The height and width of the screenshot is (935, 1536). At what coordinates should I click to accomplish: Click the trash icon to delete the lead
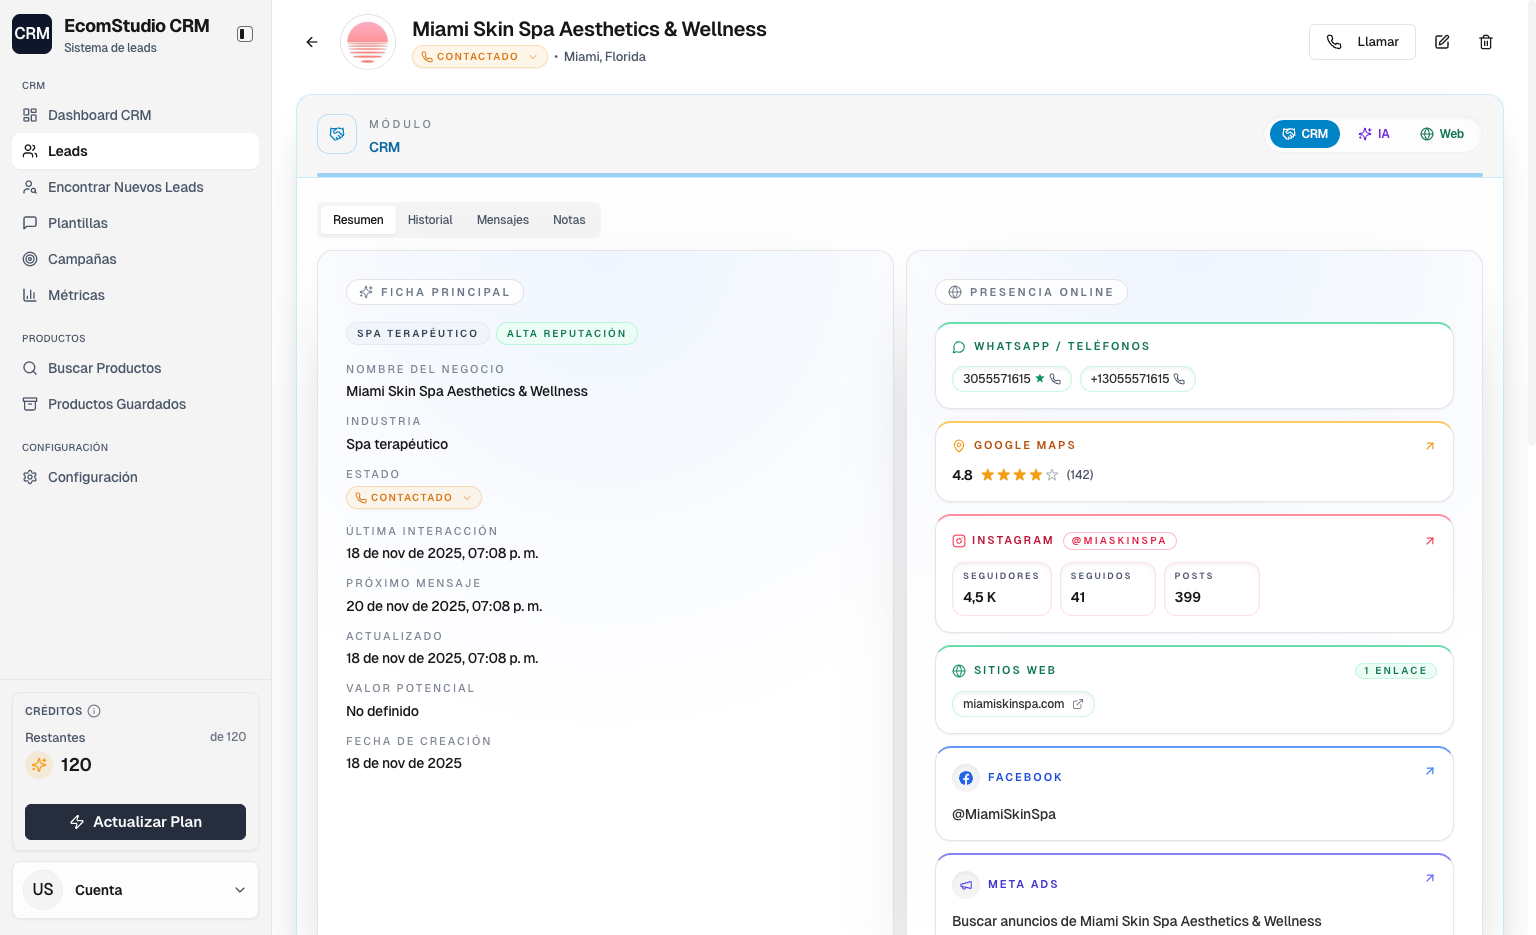pos(1486,41)
